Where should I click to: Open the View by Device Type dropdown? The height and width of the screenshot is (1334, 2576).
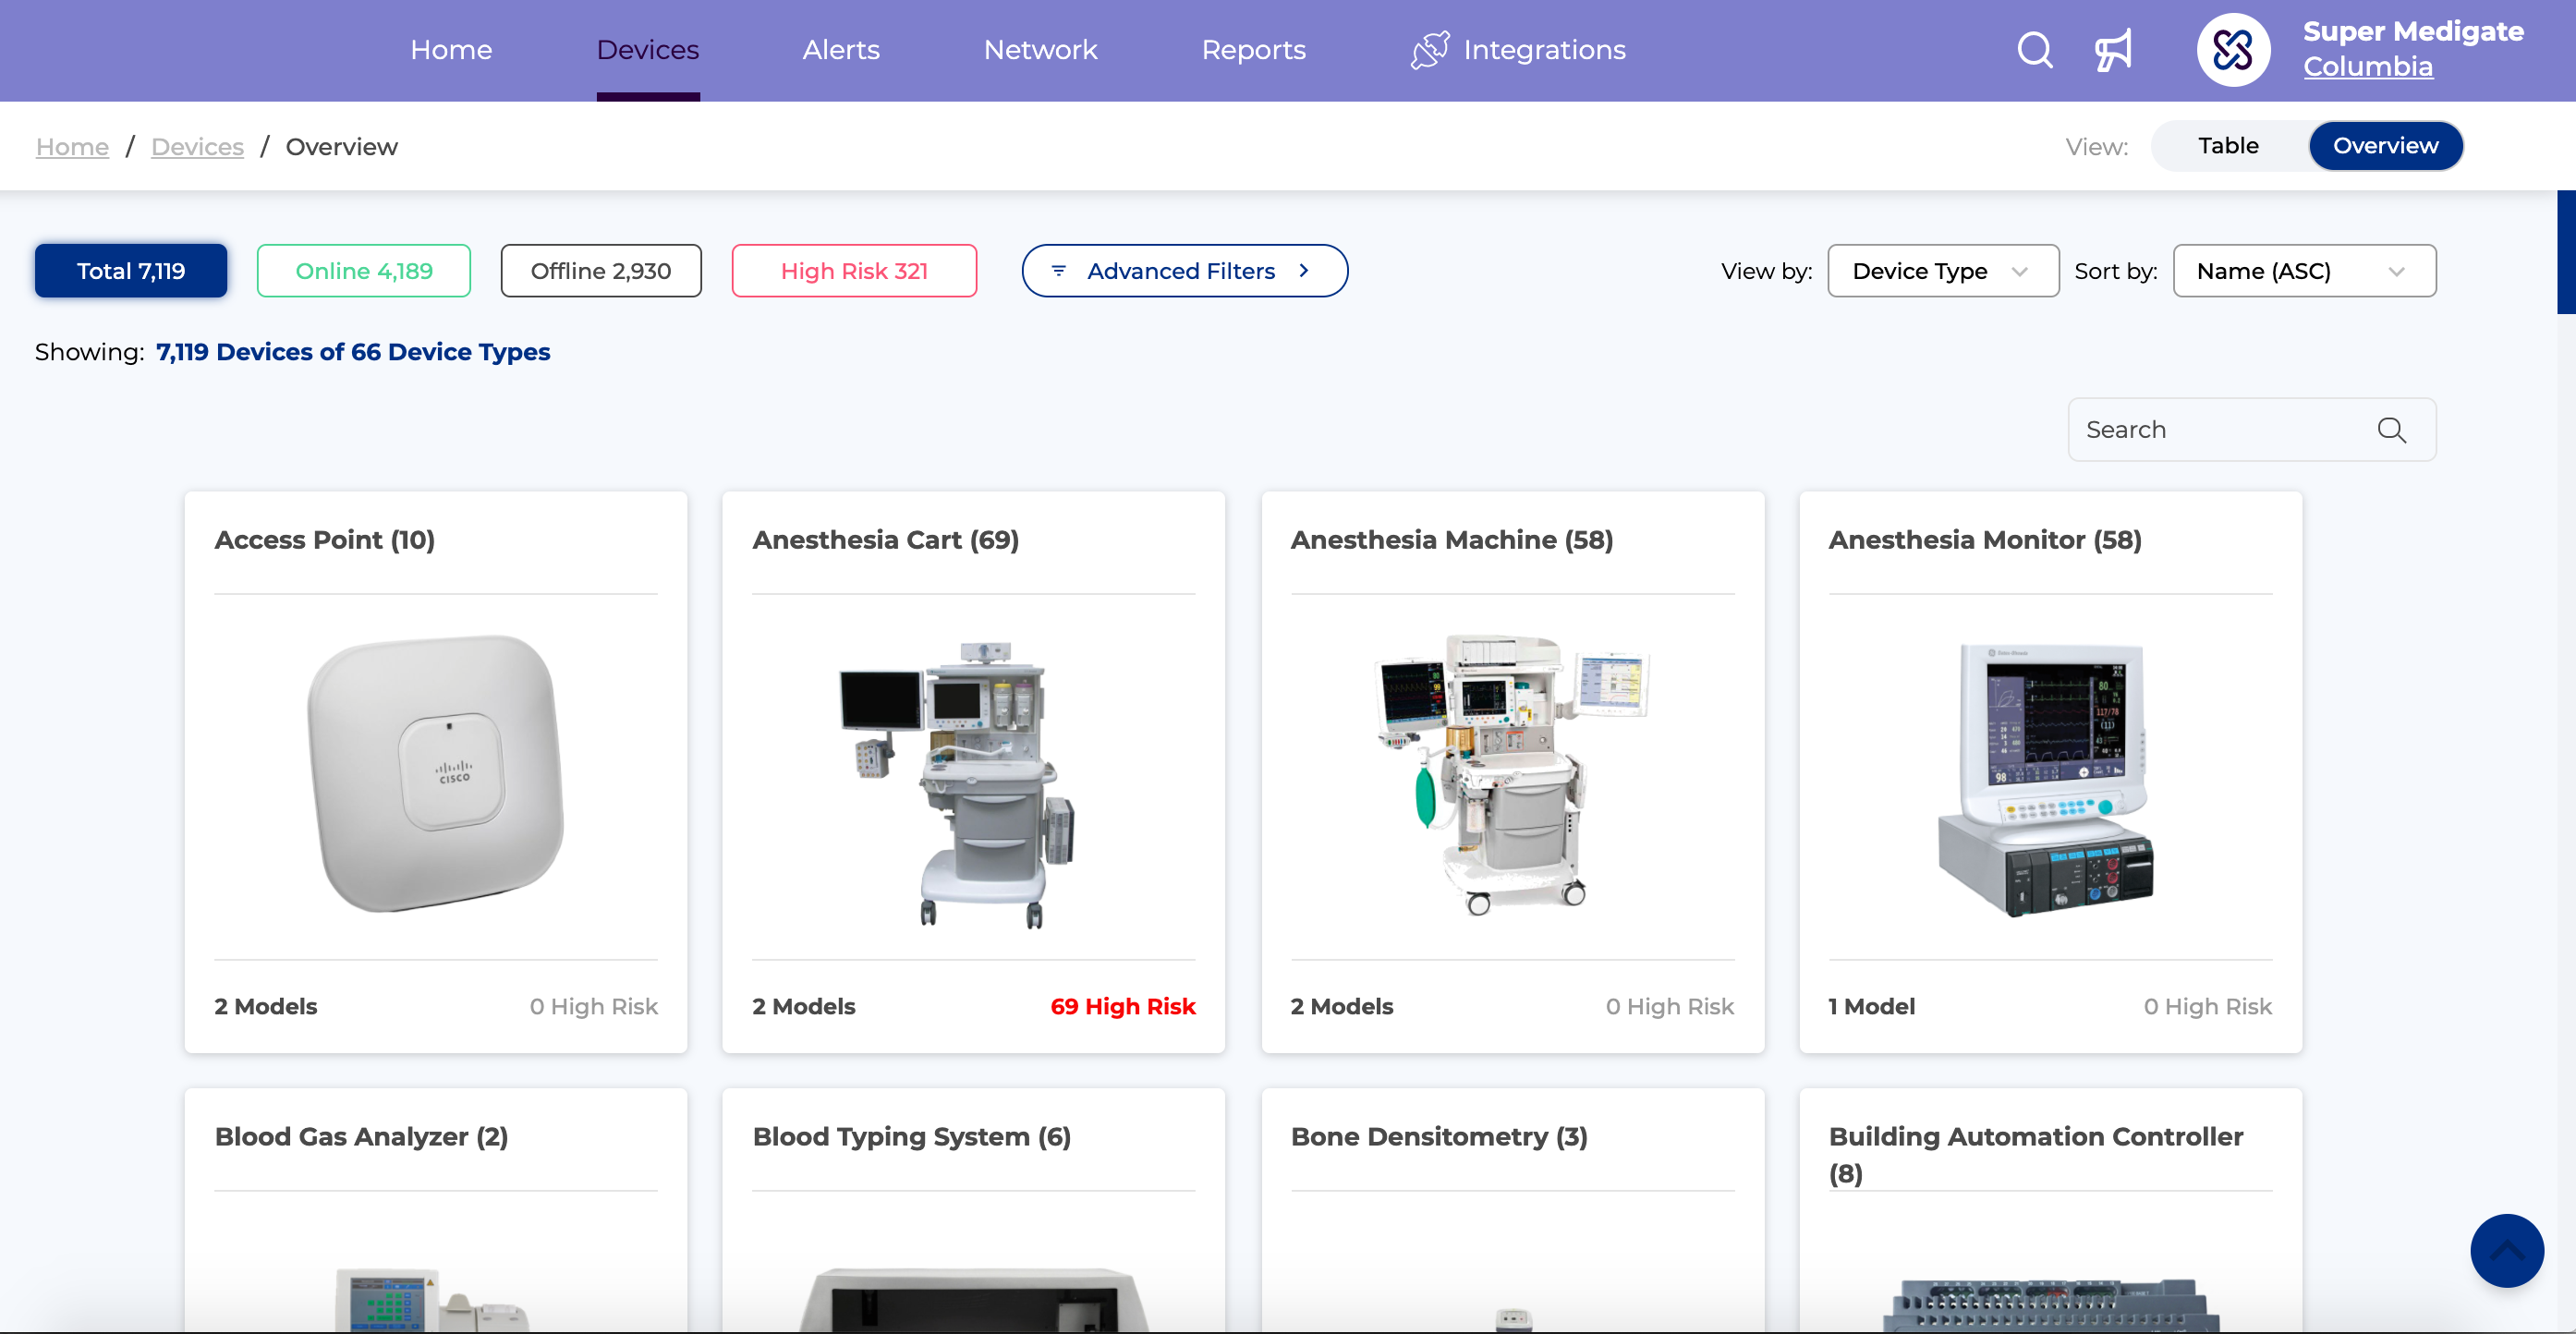point(1939,271)
